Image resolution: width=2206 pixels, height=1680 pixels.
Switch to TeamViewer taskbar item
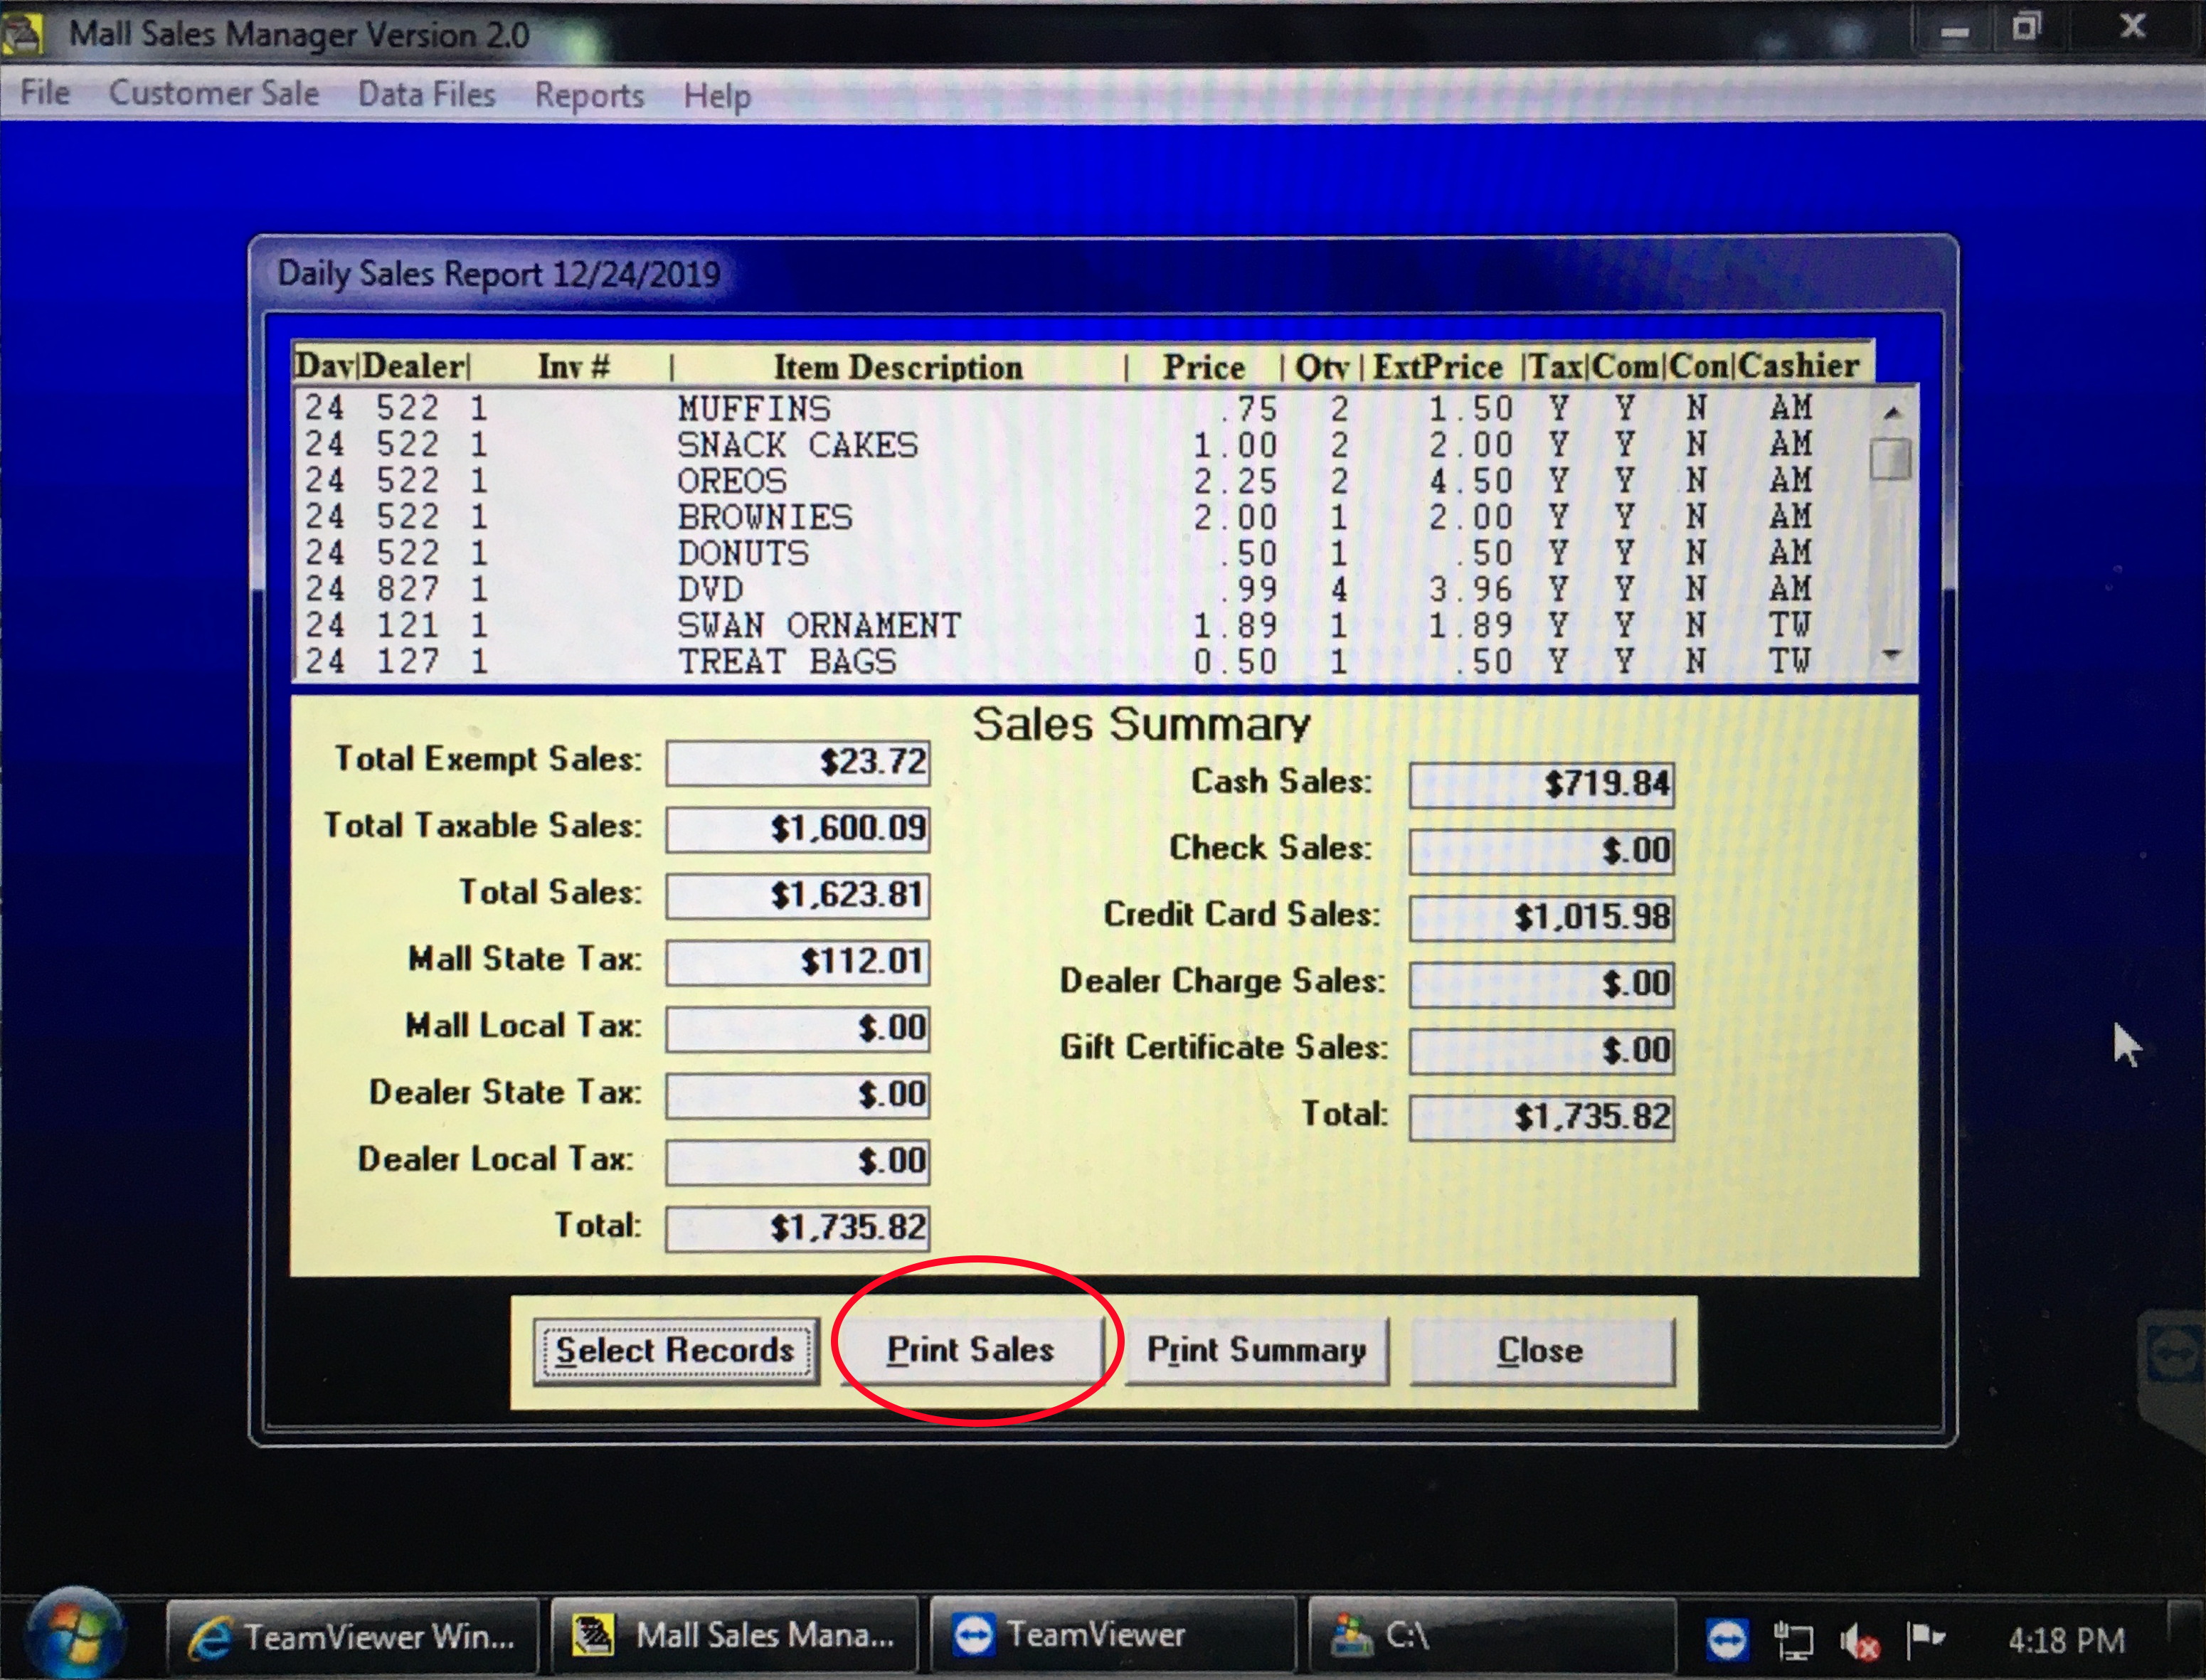[1112, 1636]
